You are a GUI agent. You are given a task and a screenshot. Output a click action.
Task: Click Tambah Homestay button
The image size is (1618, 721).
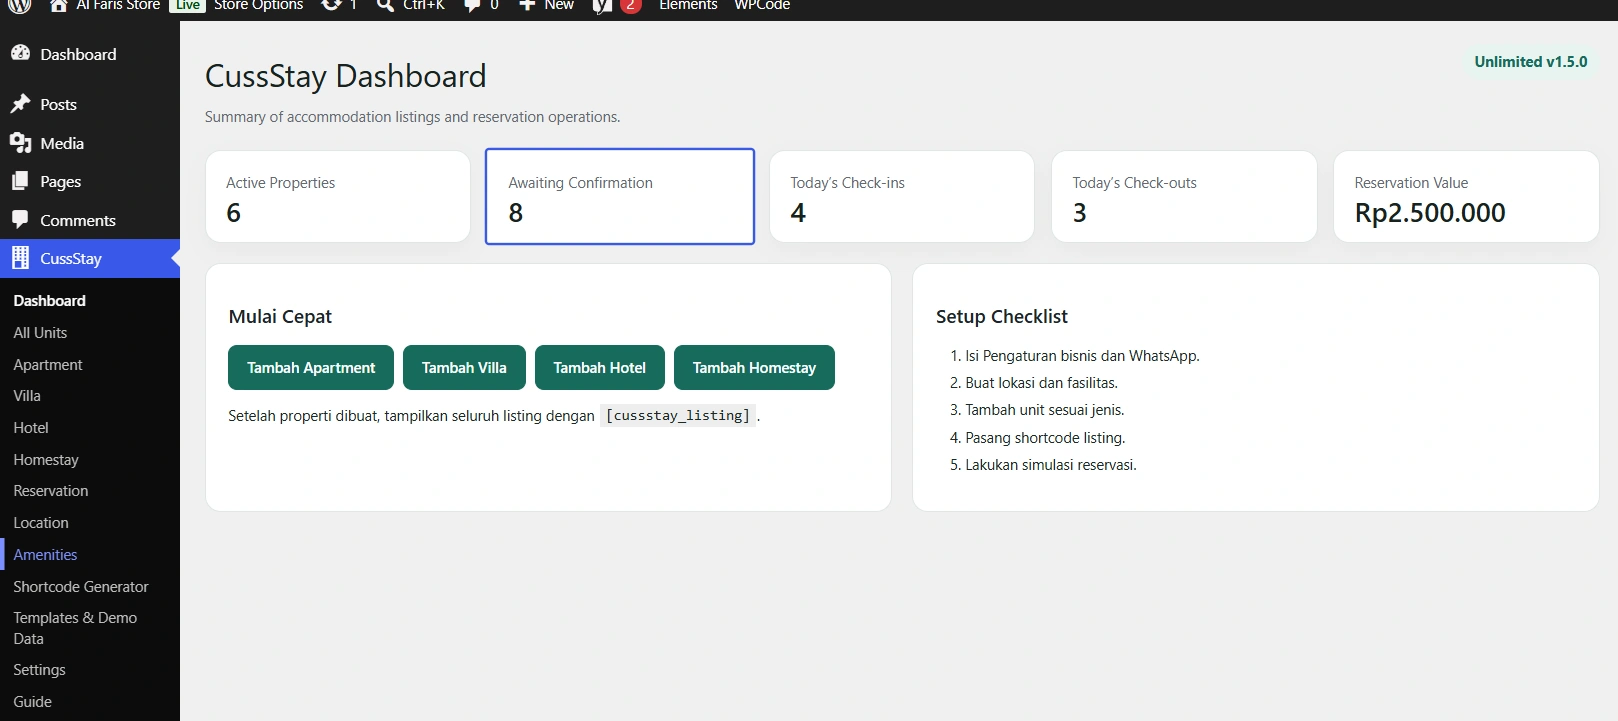click(754, 368)
